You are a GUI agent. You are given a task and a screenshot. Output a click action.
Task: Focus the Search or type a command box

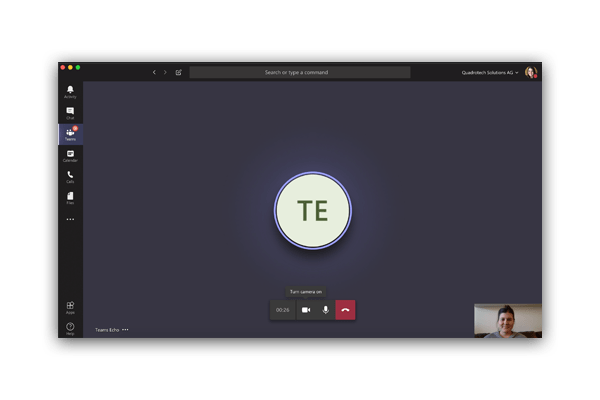[300, 72]
